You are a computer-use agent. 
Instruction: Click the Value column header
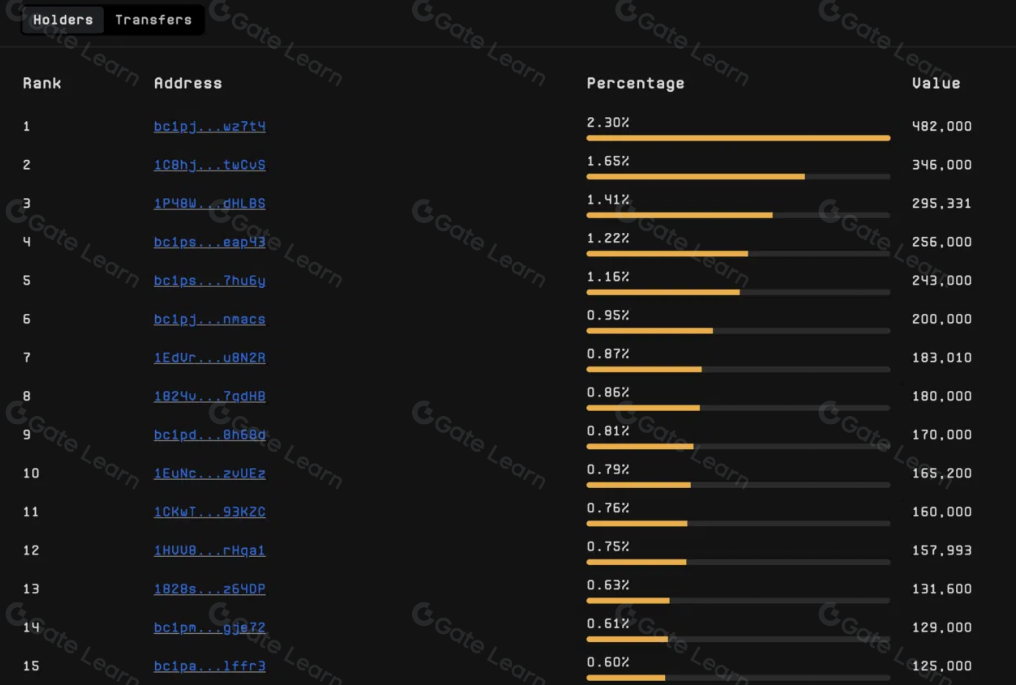click(x=936, y=84)
